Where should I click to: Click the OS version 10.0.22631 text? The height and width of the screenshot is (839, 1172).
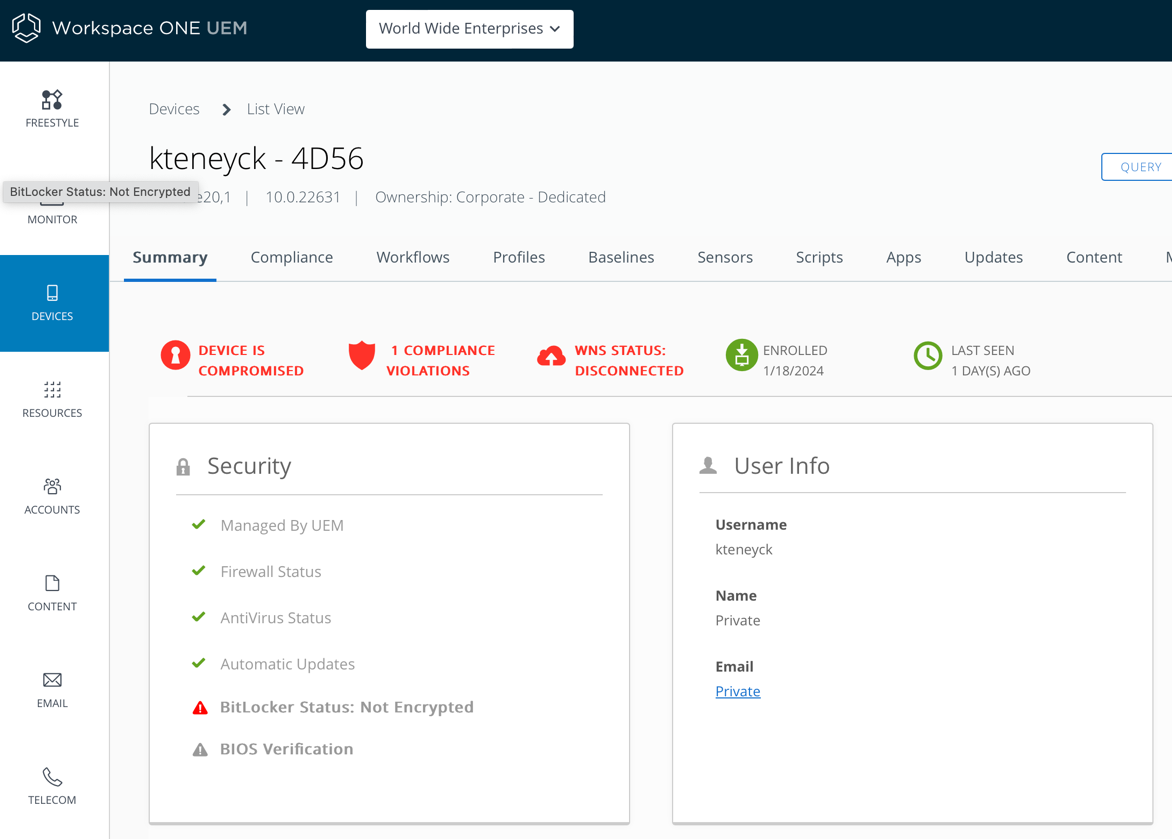click(303, 197)
